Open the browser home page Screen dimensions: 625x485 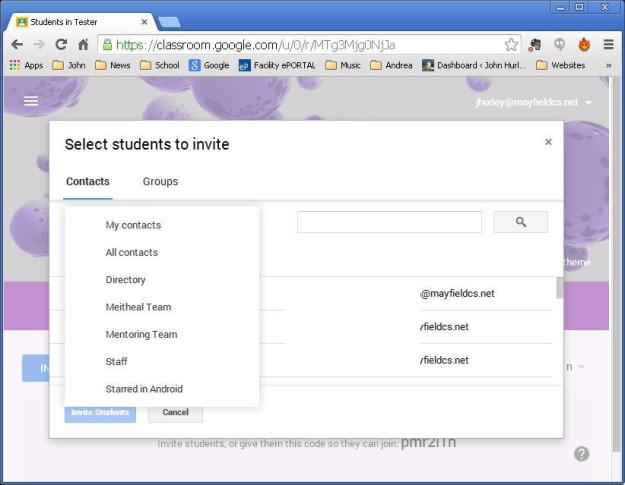point(83,44)
